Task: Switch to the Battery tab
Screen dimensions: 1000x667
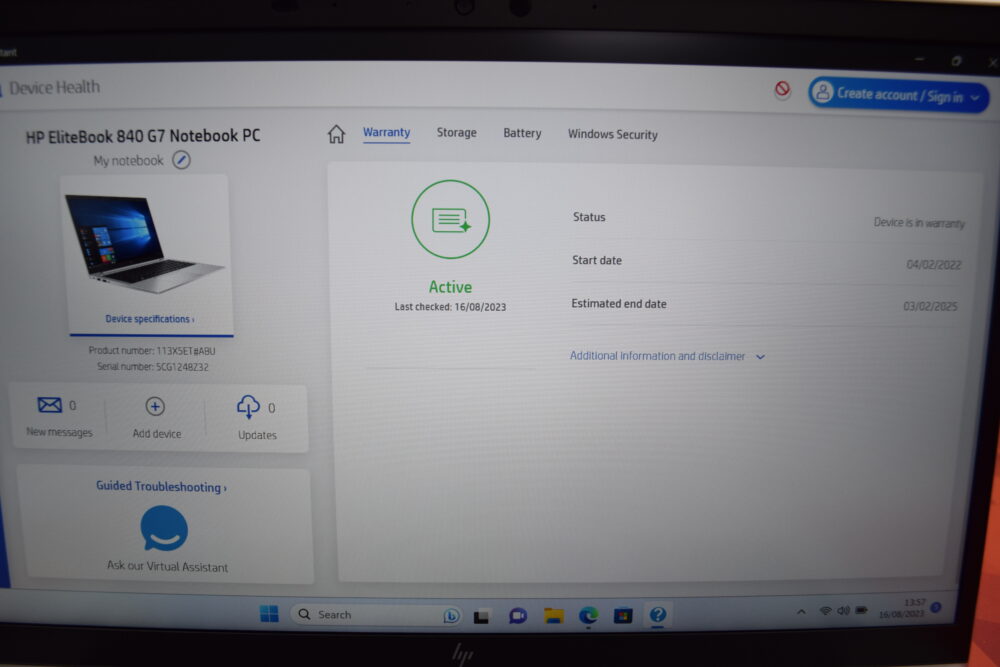Action: click(522, 133)
